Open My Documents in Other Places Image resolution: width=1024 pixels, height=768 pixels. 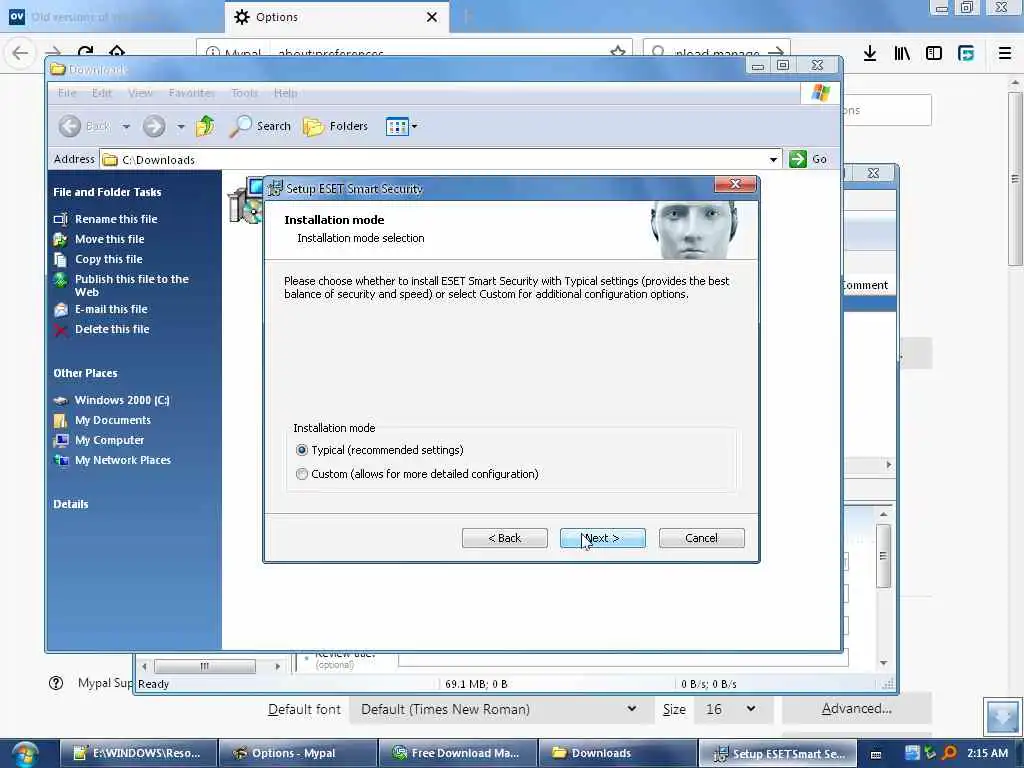[x=112, y=420]
